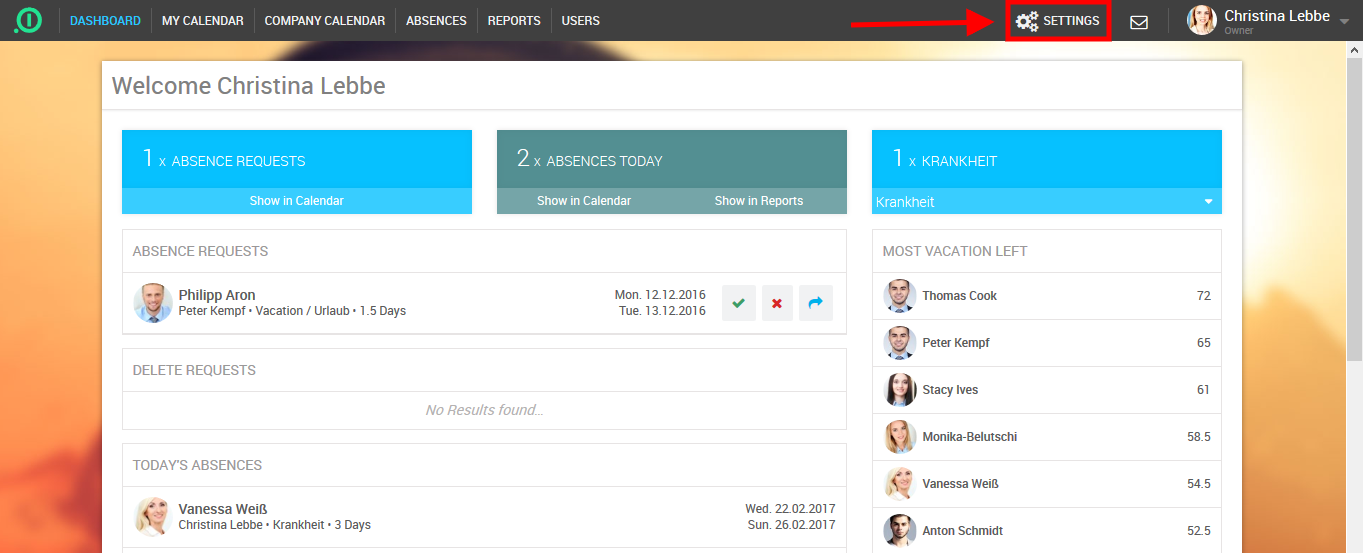Screen dimensions: 1363x553
Task: Click the Dashboard navigation item
Action: 105,21
